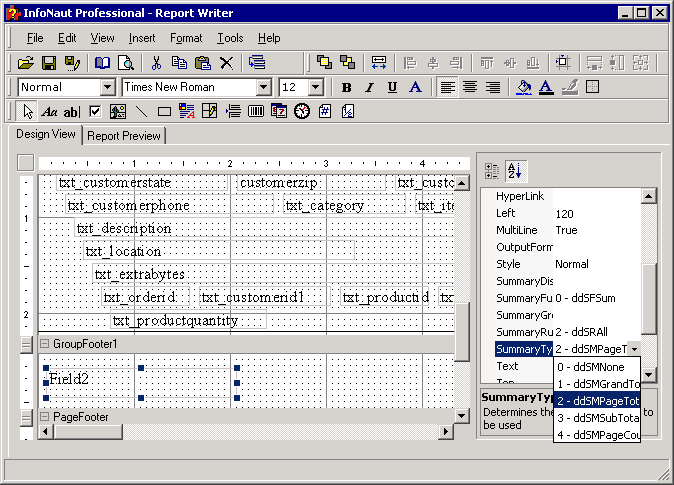Insert time using the clock icon
Image resolution: width=674 pixels, height=485 pixels.
[302, 111]
